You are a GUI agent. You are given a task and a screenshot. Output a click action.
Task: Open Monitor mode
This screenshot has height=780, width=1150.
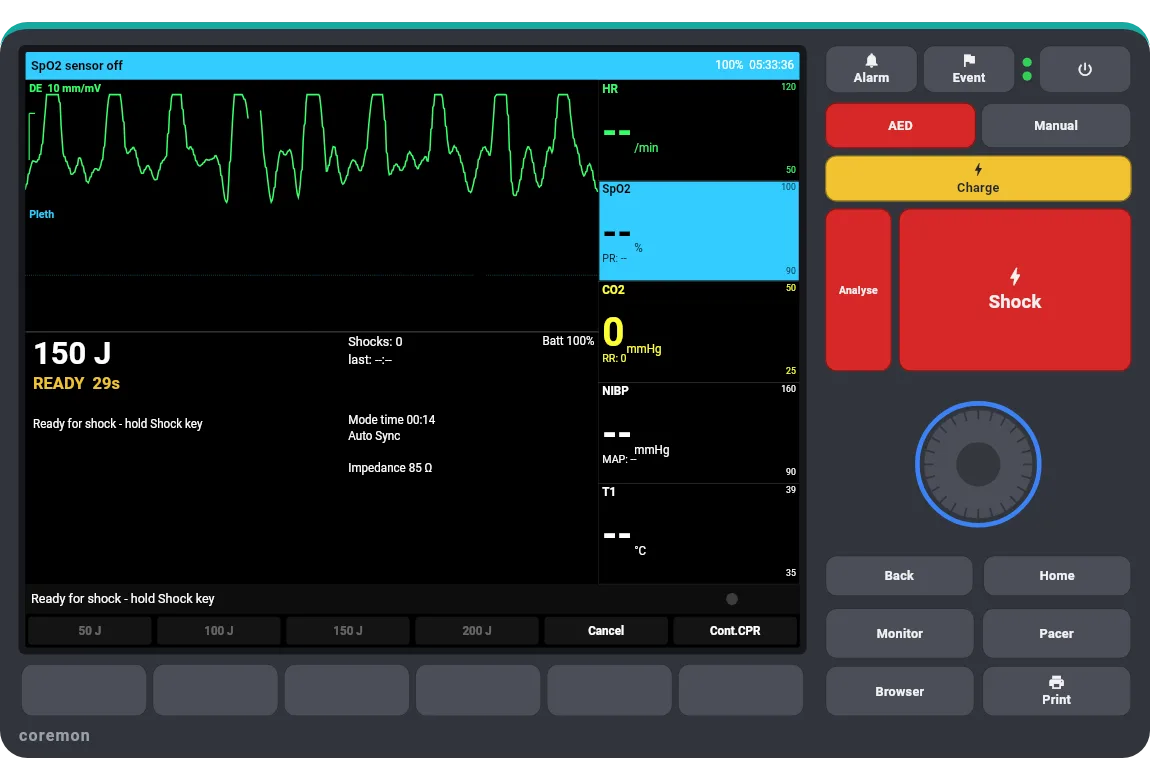[899, 633]
